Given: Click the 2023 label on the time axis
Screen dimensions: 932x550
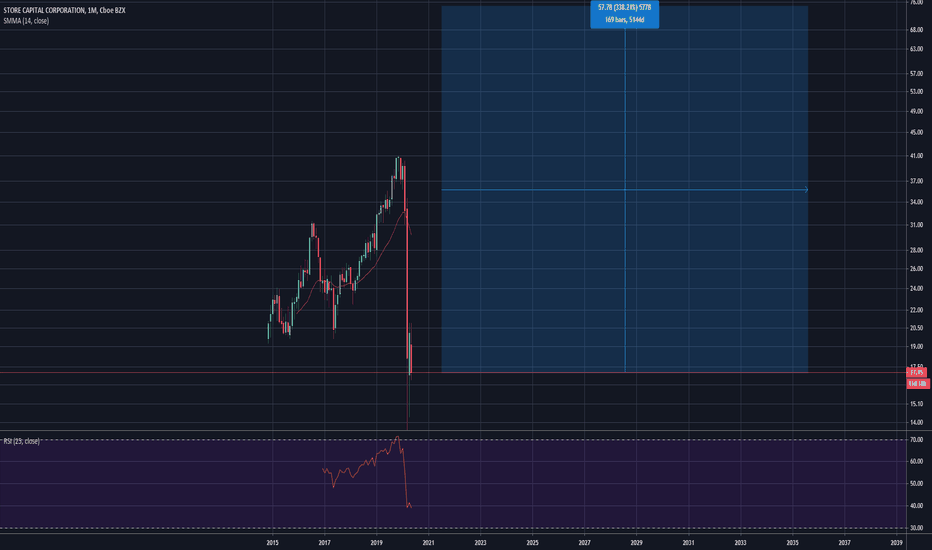Looking at the screenshot, I should click(480, 542).
